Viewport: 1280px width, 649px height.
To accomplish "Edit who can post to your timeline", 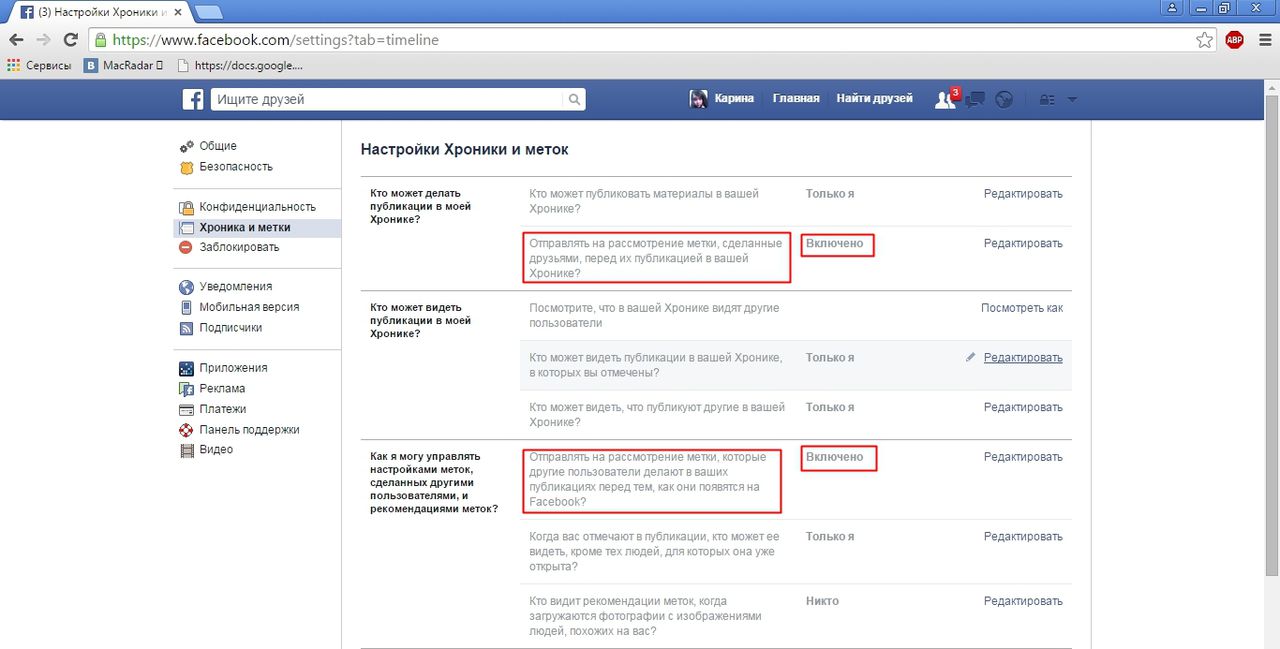I will (1023, 194).
